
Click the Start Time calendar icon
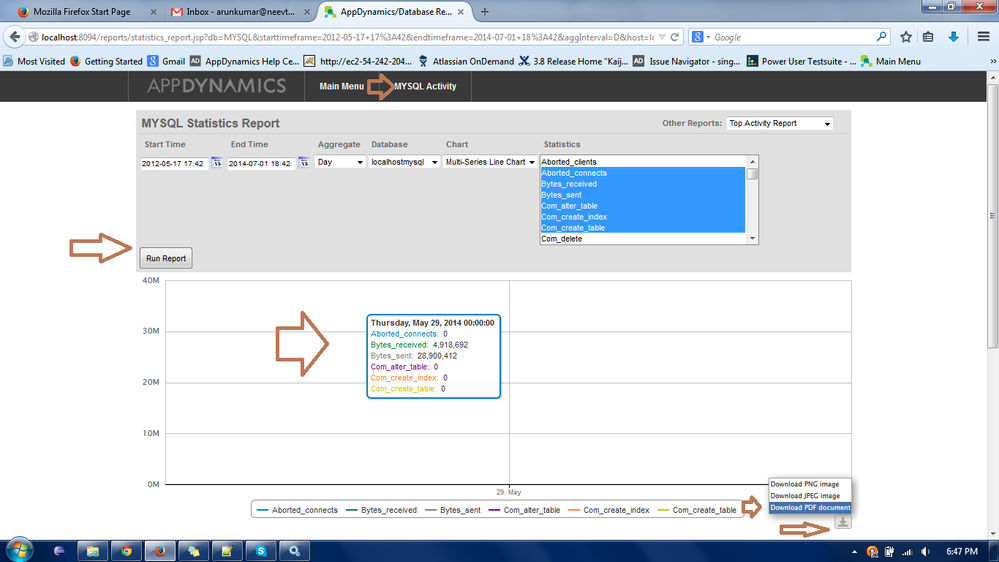pos(216,163)
